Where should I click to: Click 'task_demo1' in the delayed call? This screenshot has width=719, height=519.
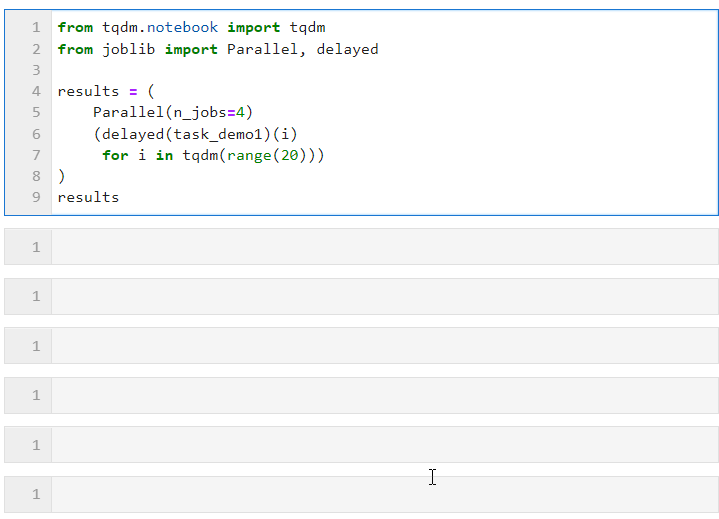point(218,135)
